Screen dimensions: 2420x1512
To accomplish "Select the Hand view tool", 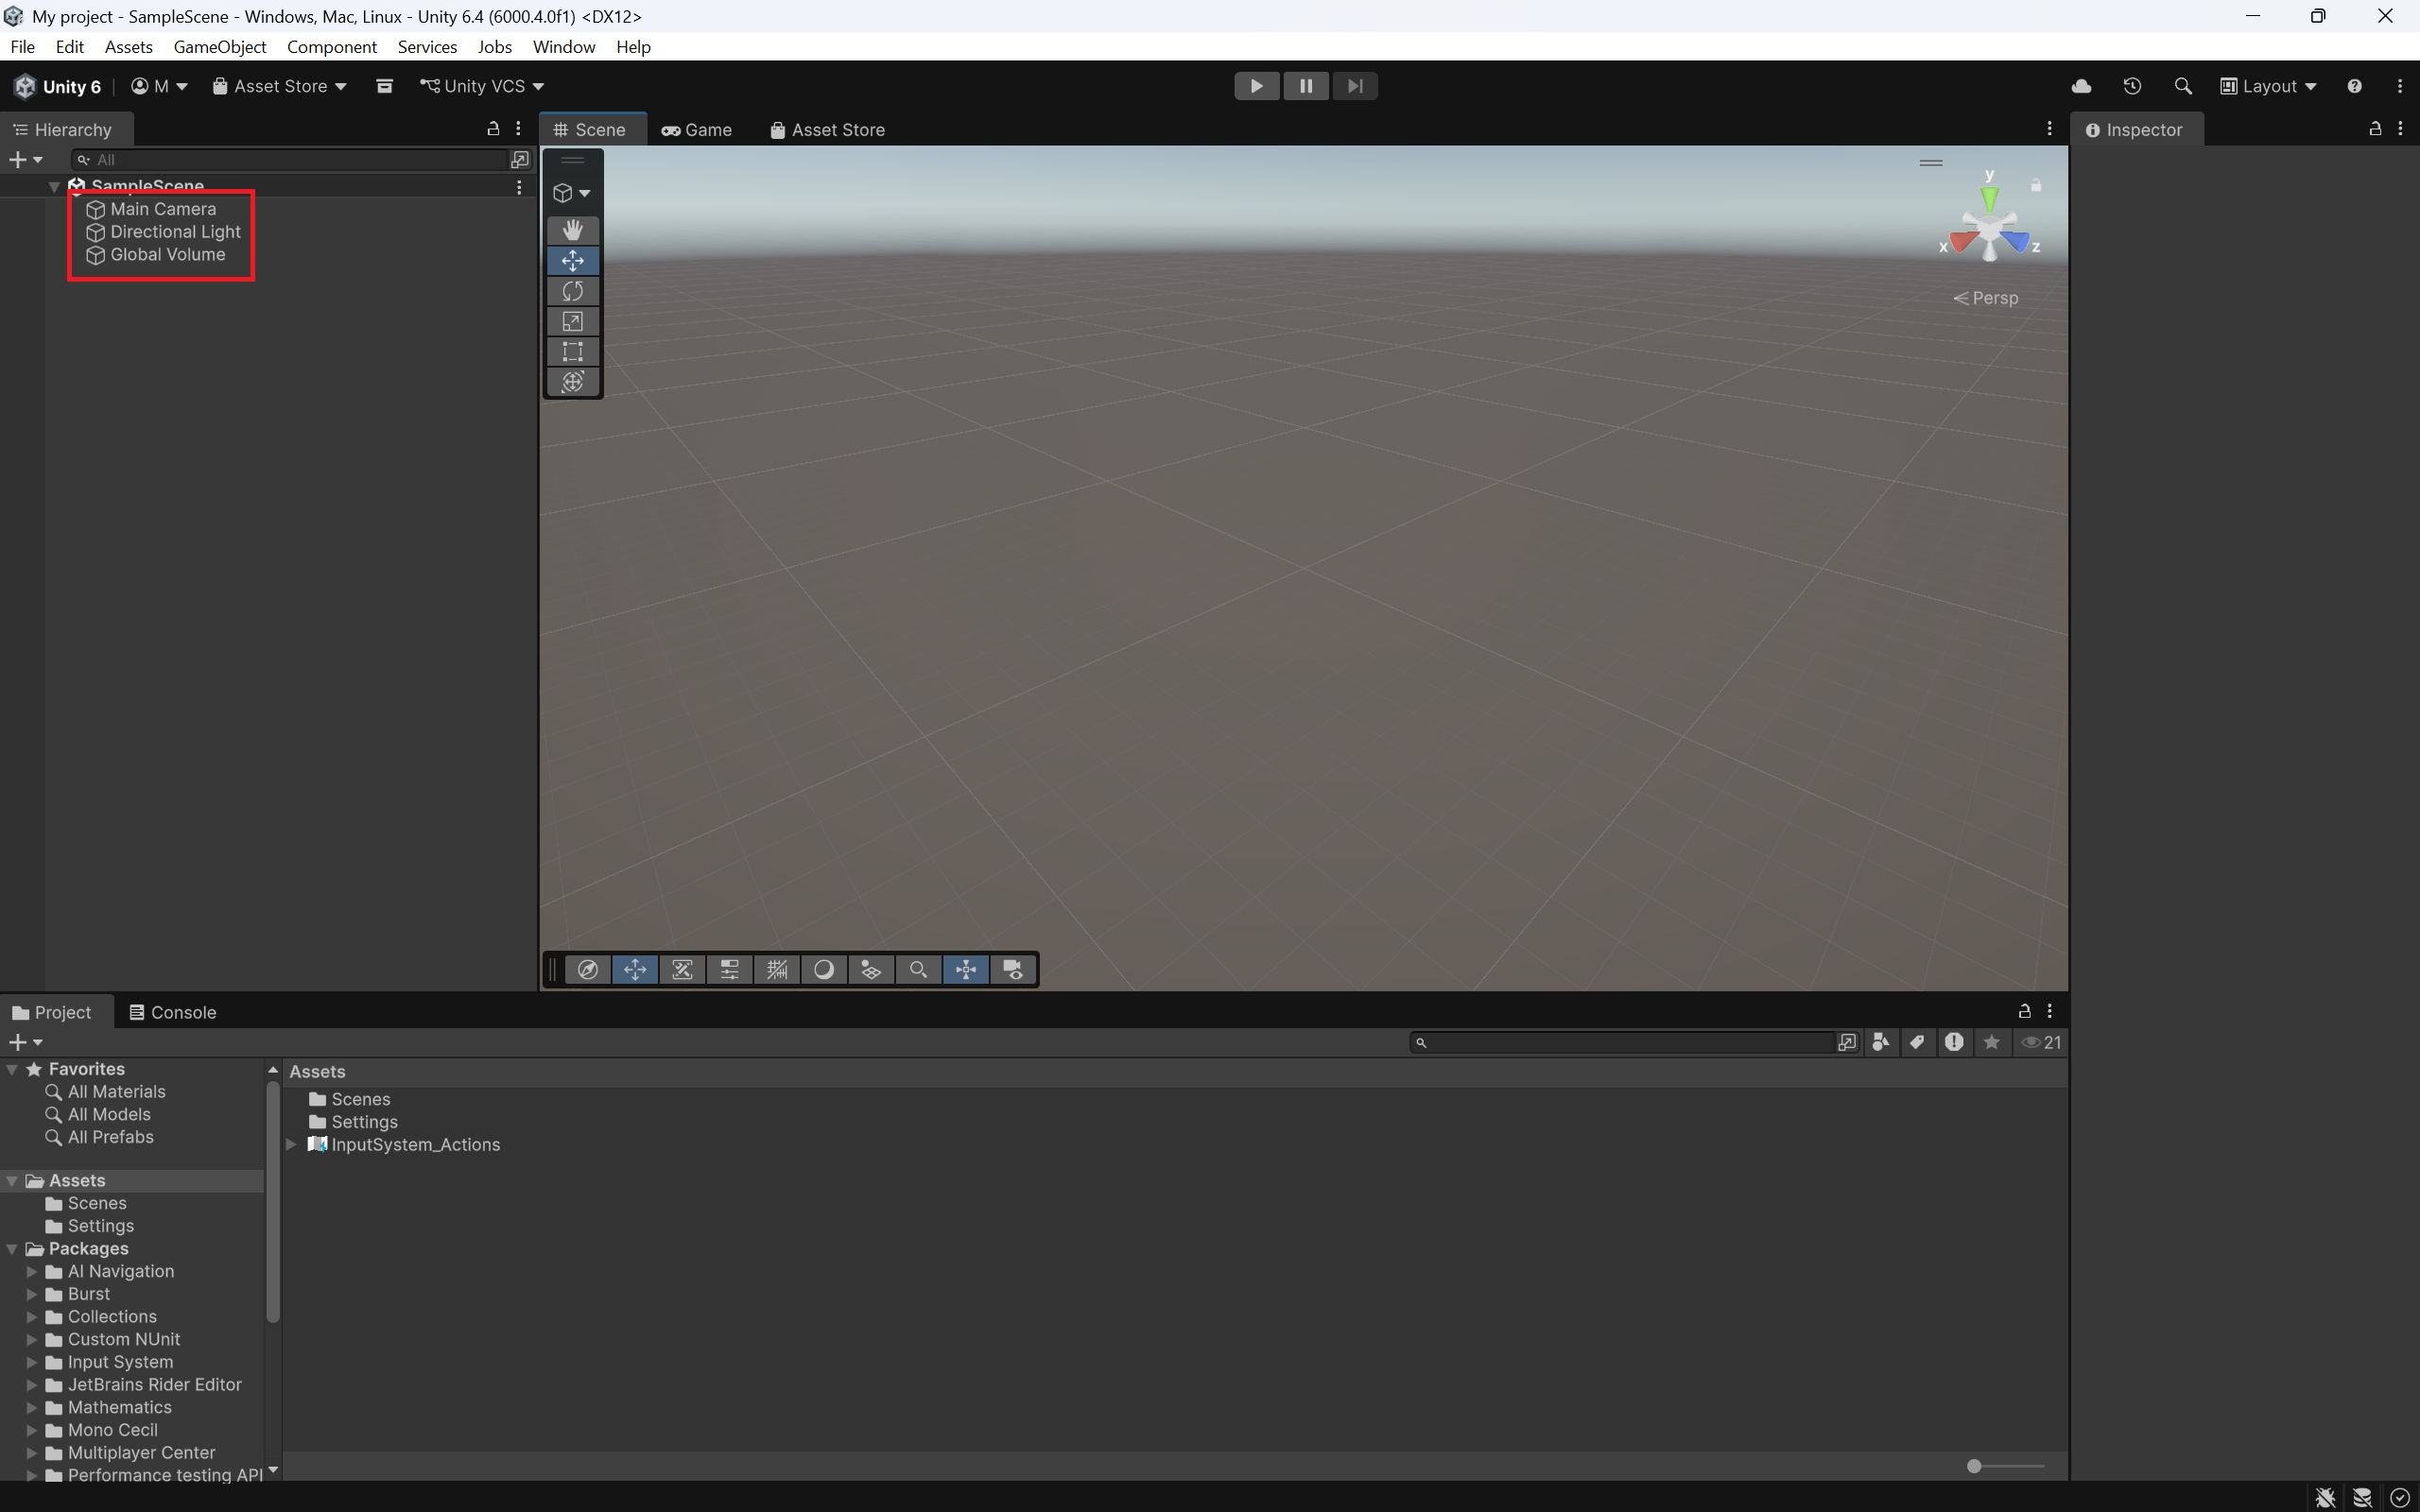I will 572,230.
